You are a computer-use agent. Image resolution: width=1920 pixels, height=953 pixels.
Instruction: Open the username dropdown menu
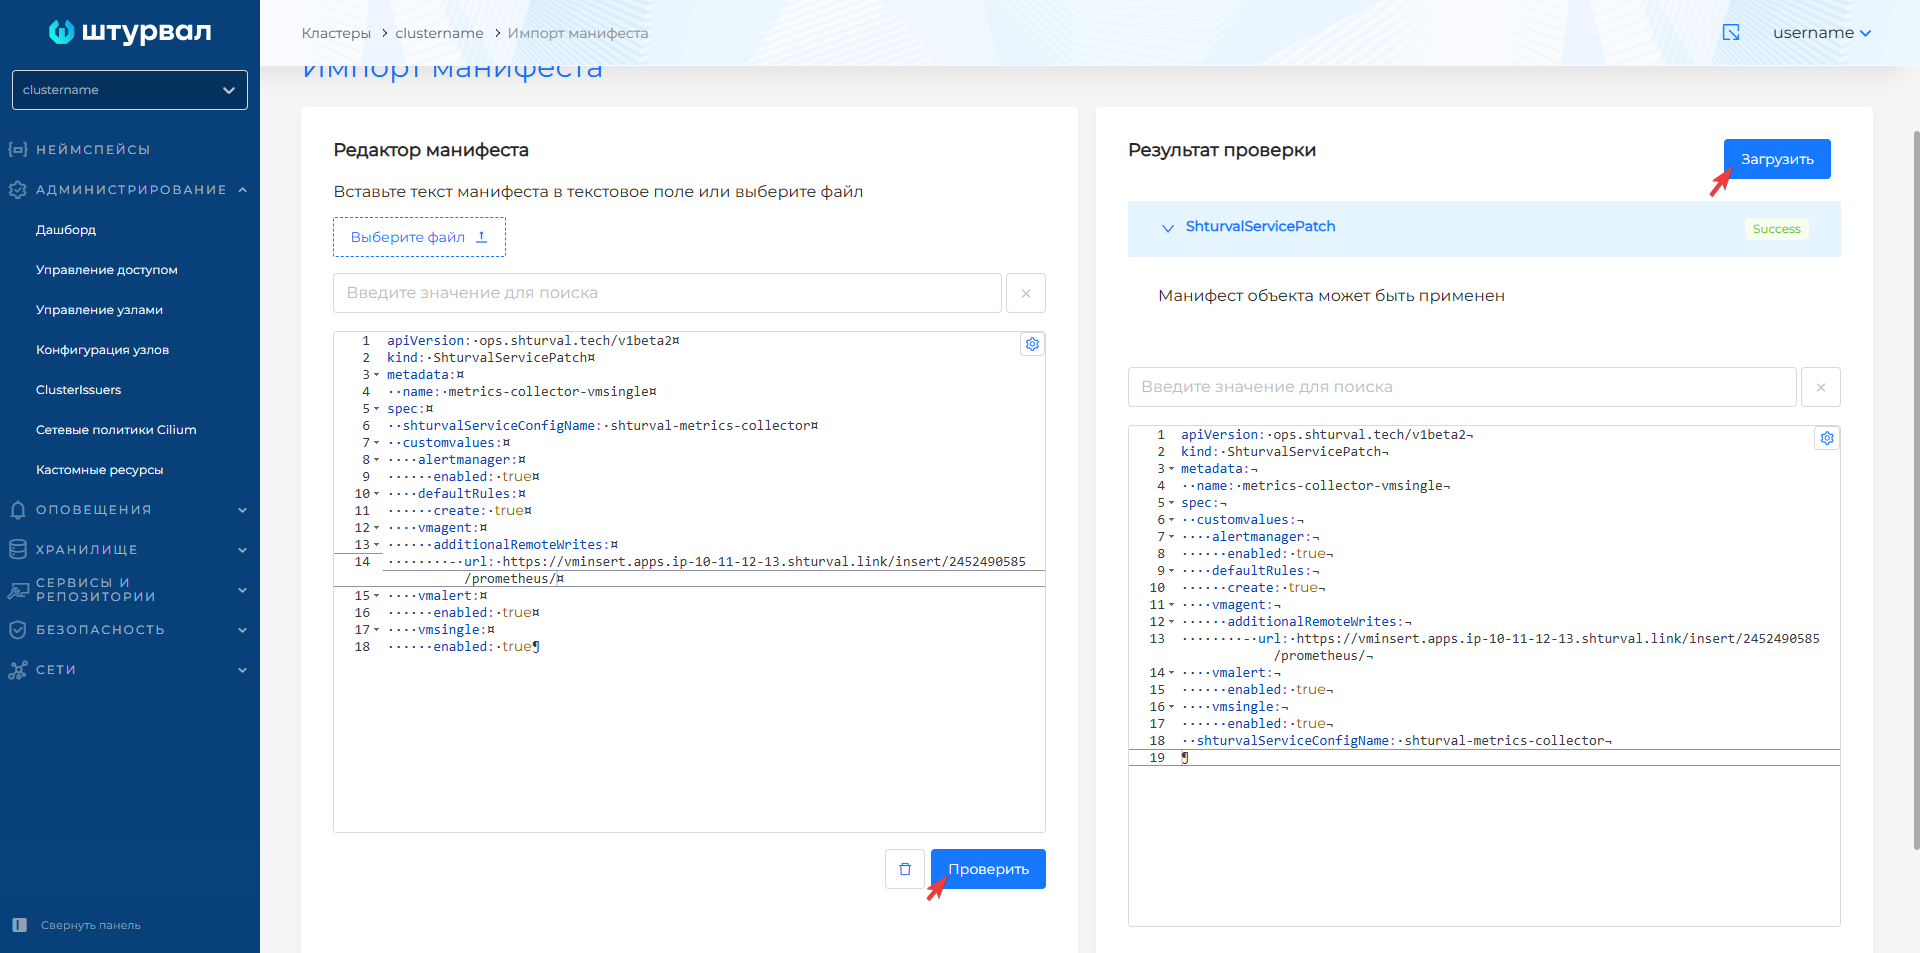click(x=1822, y=32)
